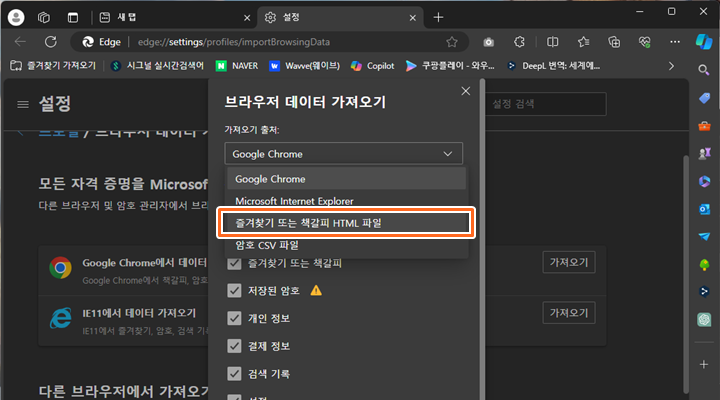Open the sidebar games icon

click(704, 153)
